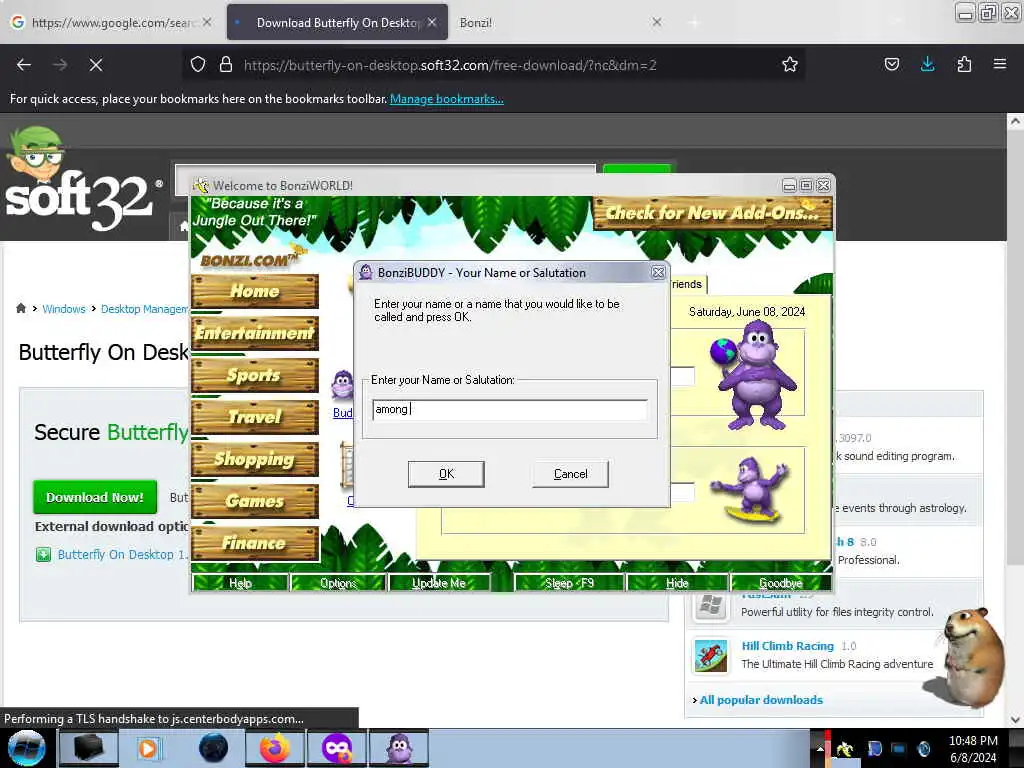
Task: Open the Hill Climb Racing link
Action: [x=788, y=646]
